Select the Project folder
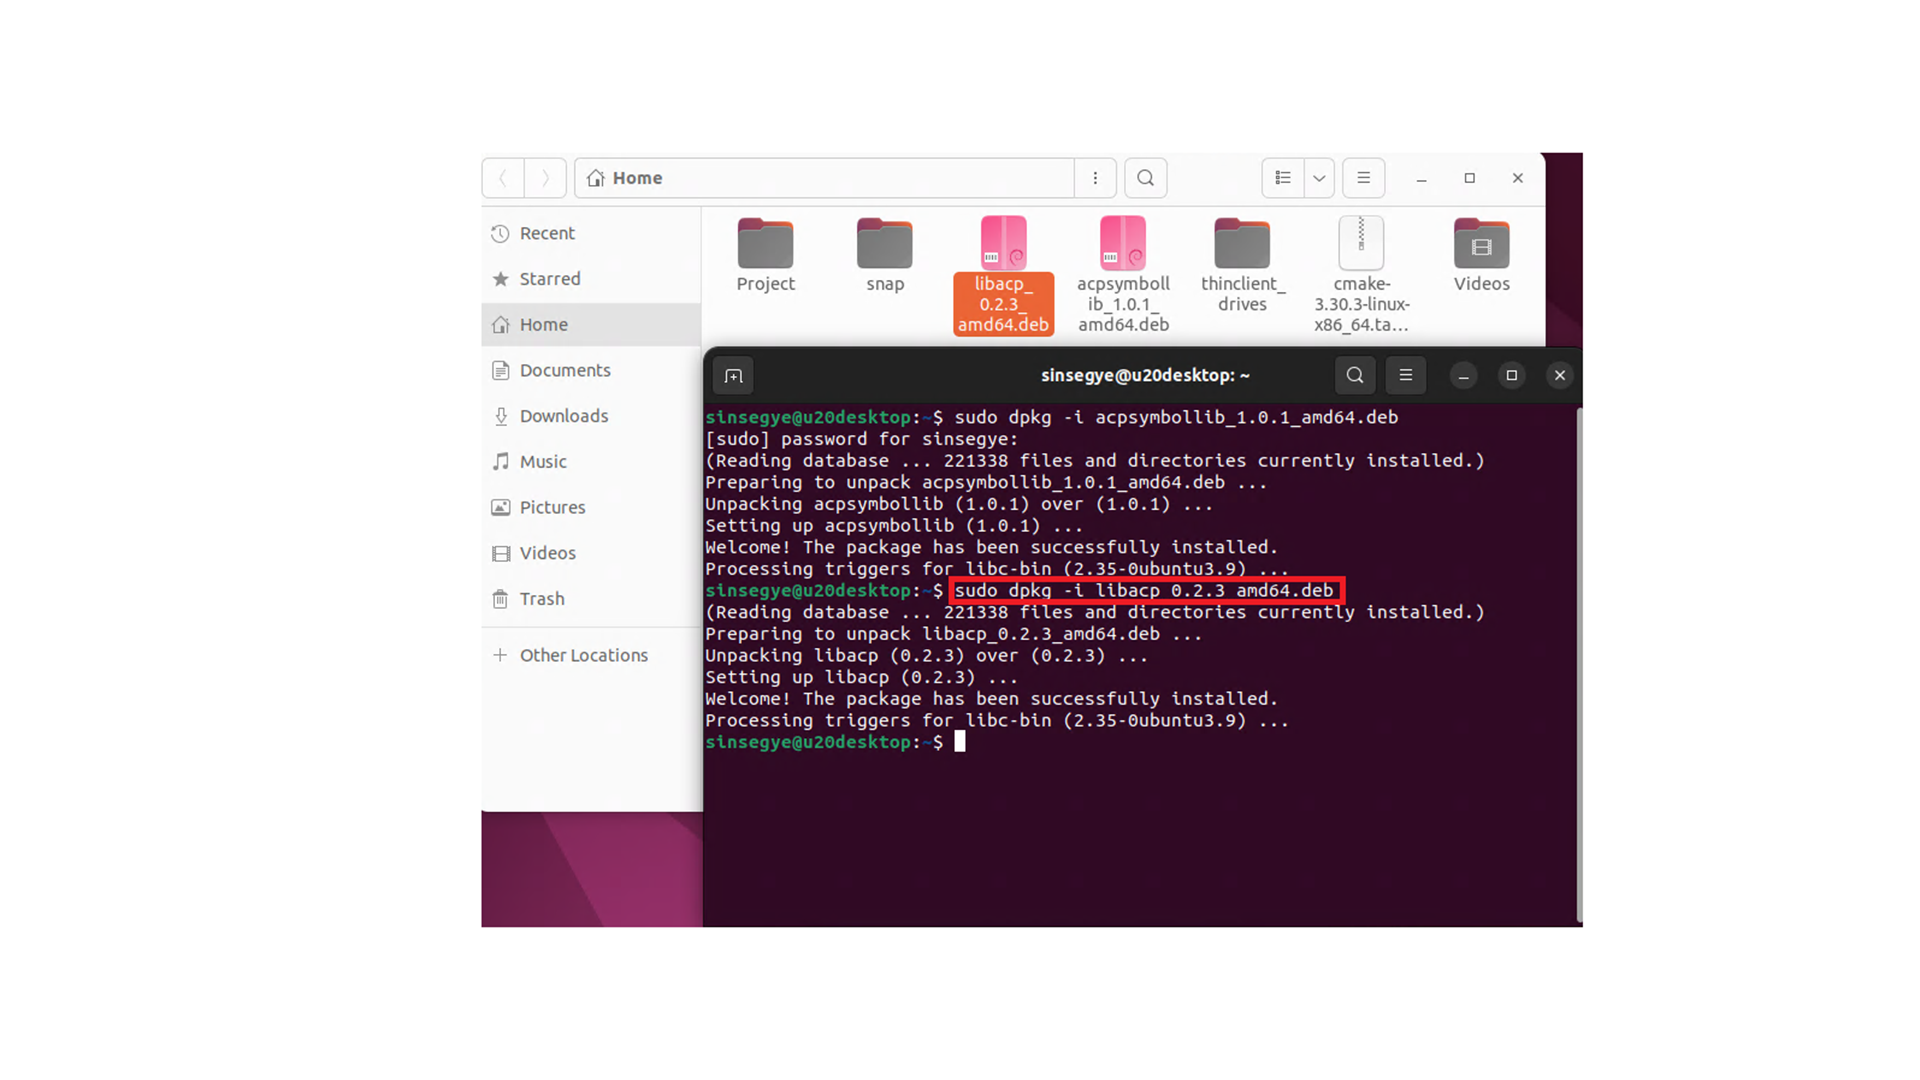Viewport: 1920px width, 1080px height. (x=765, y=245)
